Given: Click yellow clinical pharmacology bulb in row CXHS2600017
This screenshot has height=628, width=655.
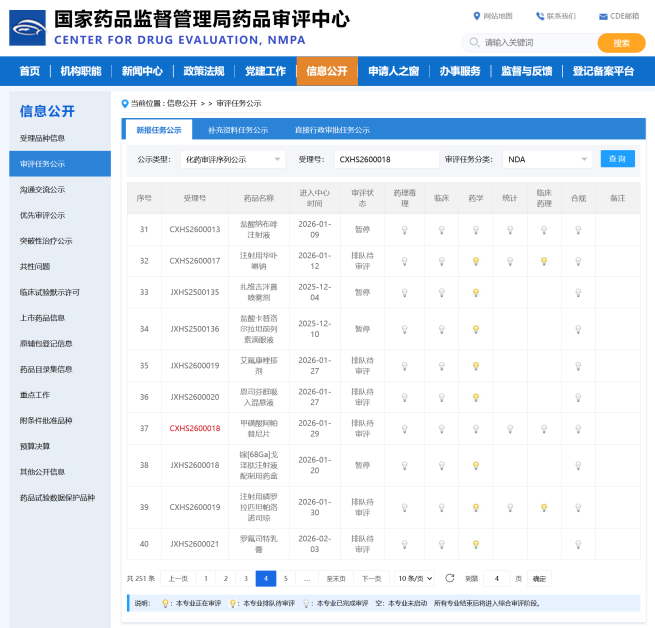Looking at the screenshot, I should (x=544, y=261).
